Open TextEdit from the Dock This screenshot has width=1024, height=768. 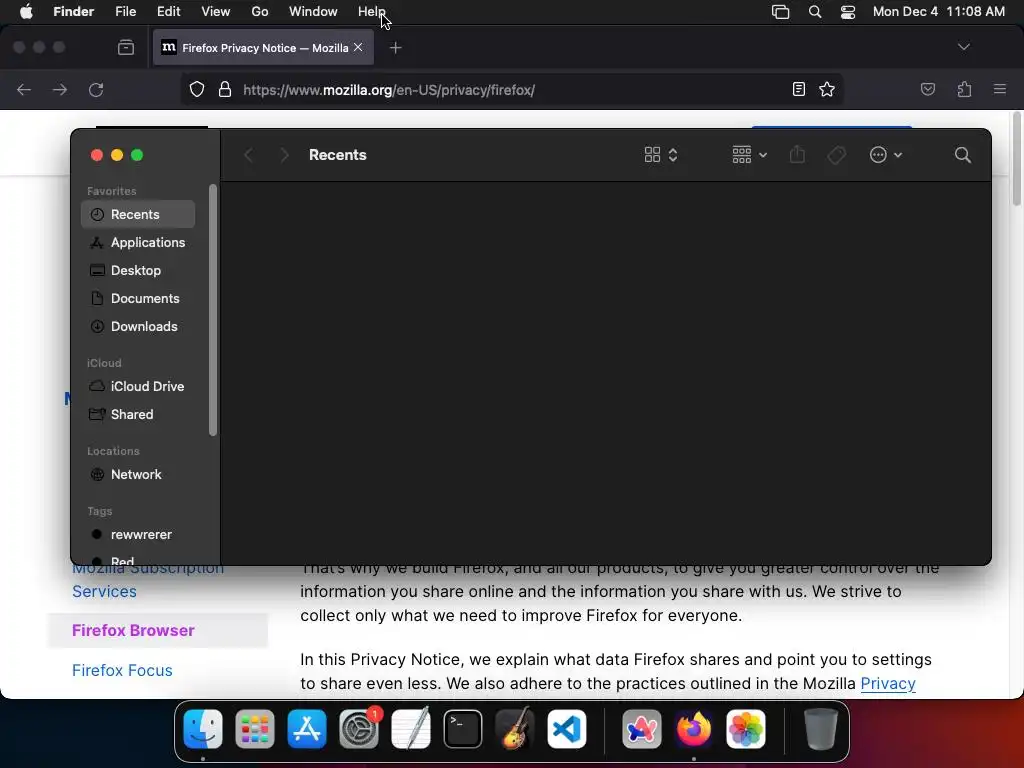[411, 729]
